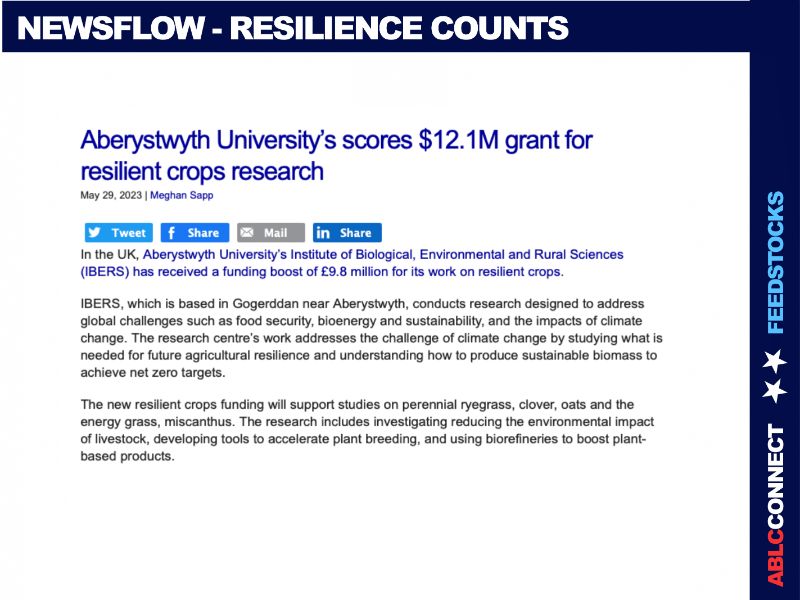
Task: Click the LinkedIn 'in' icon
Action: [324, 233]
